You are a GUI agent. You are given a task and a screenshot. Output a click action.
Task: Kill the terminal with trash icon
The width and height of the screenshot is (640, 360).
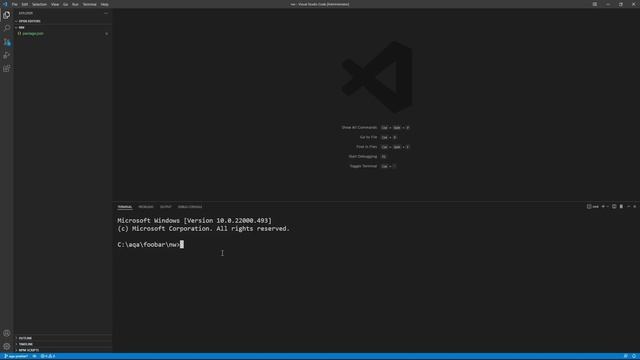pyautogui.click(x=621, y=207)
